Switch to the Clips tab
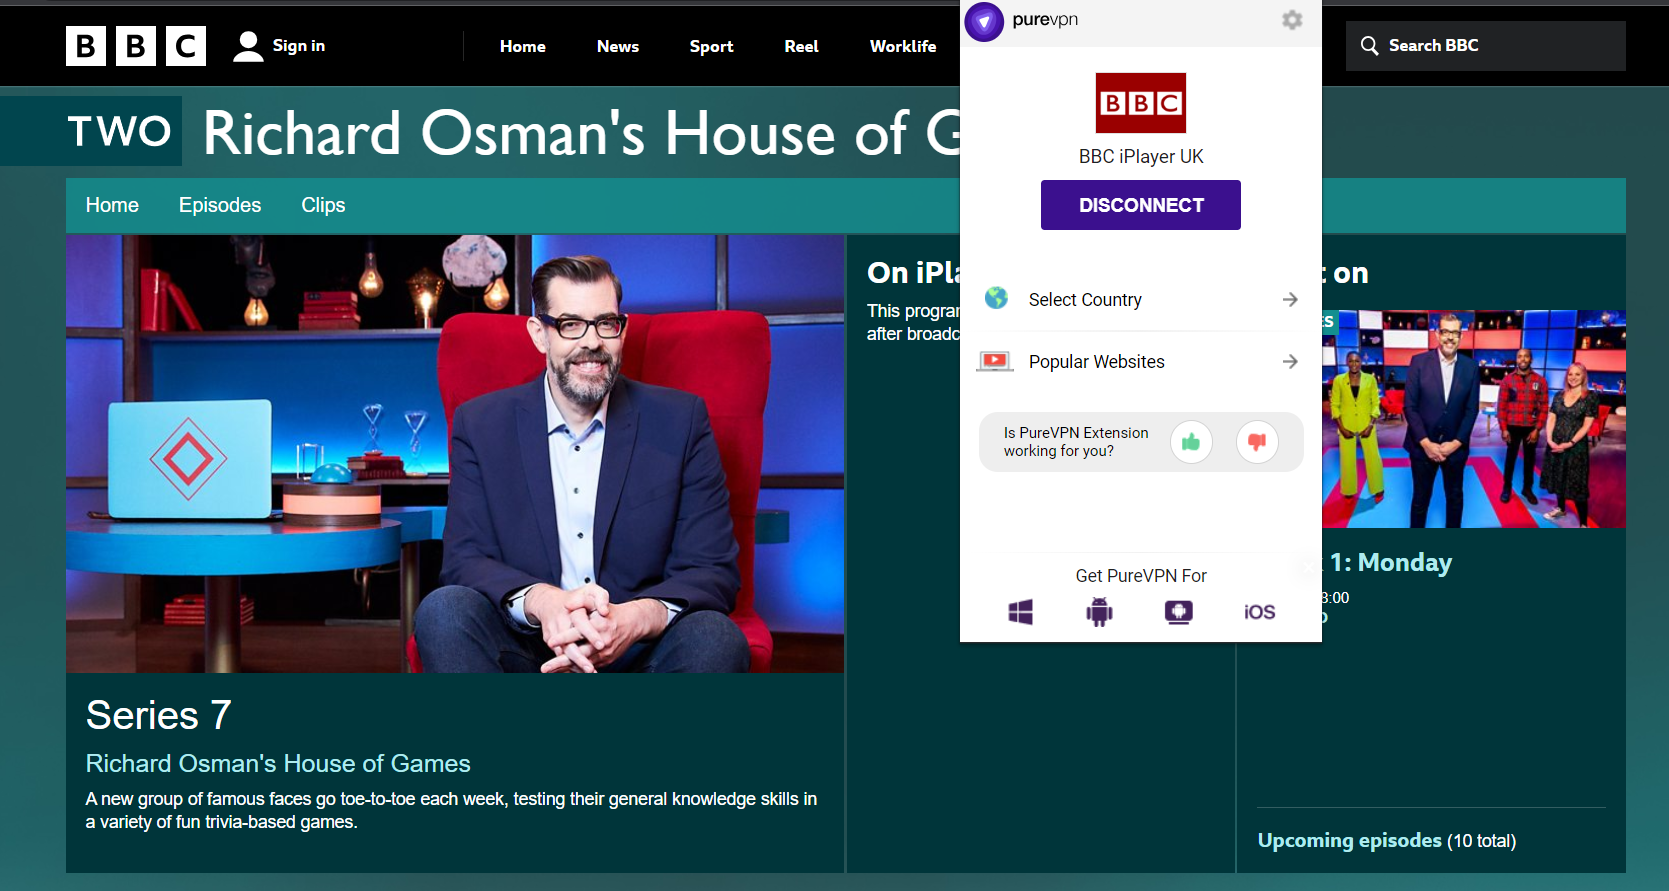Screen dimensions: 1669x891 click(323, 205)
